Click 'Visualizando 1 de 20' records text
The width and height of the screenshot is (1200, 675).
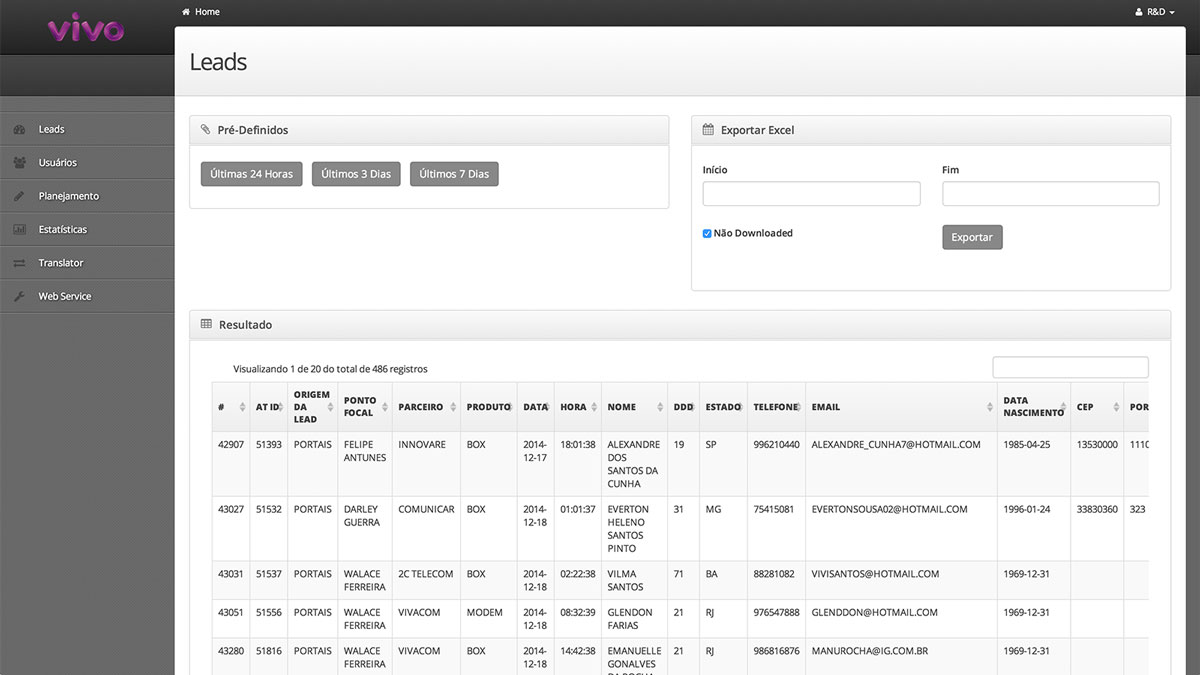(330, 369)
